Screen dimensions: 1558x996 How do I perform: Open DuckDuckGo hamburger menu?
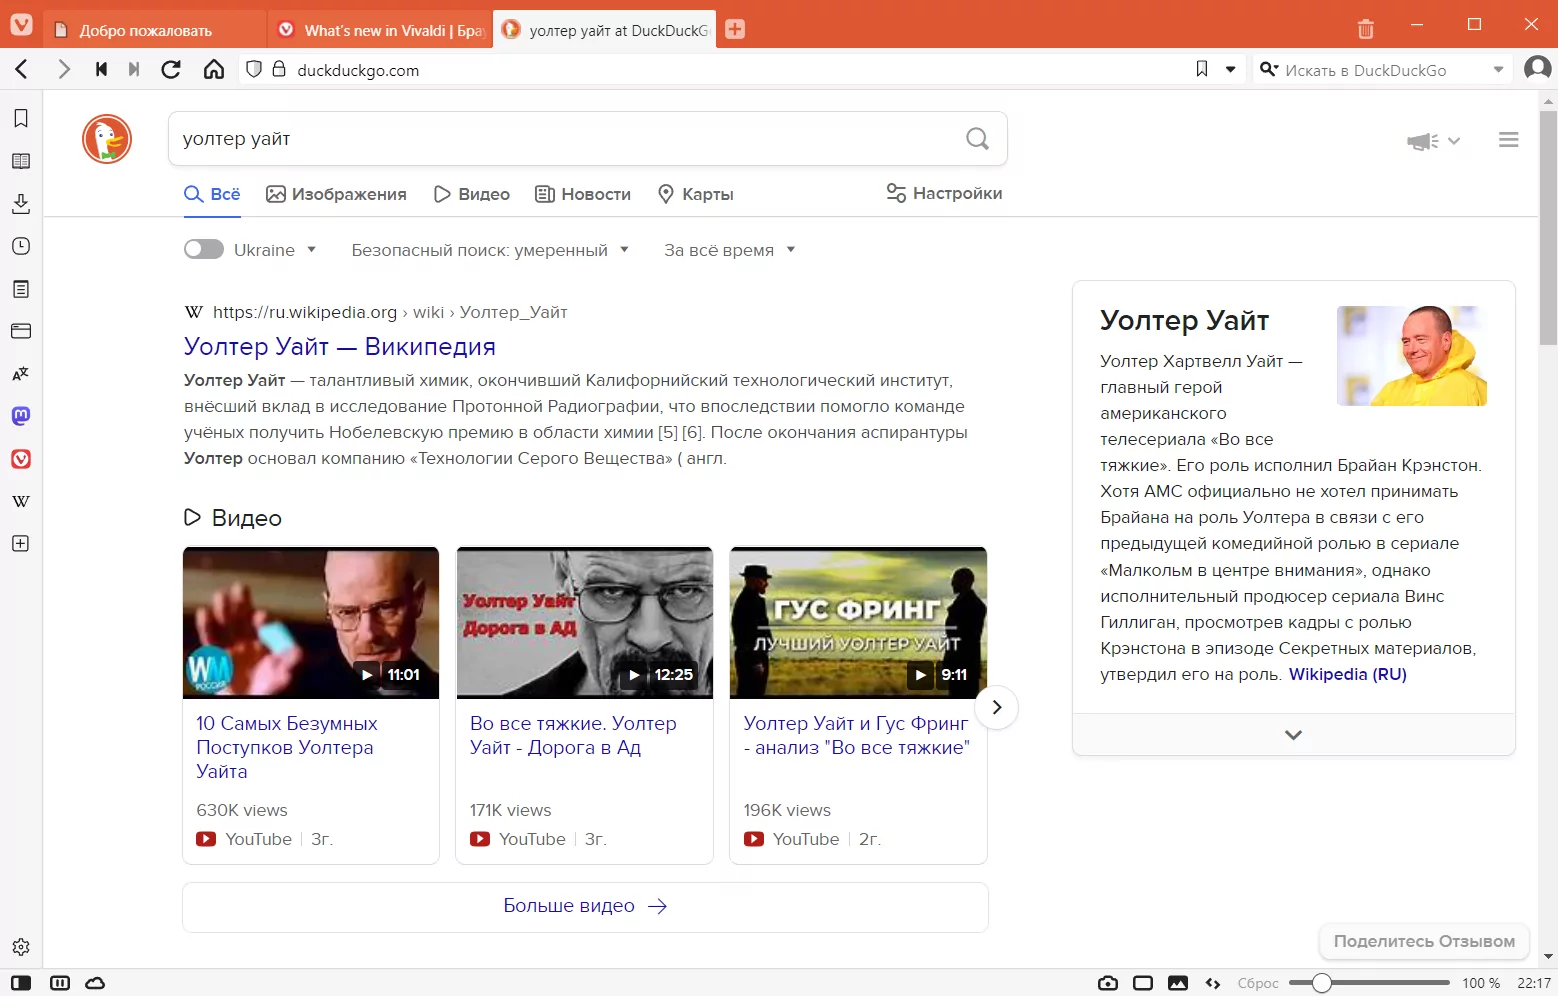(1509, 140)
